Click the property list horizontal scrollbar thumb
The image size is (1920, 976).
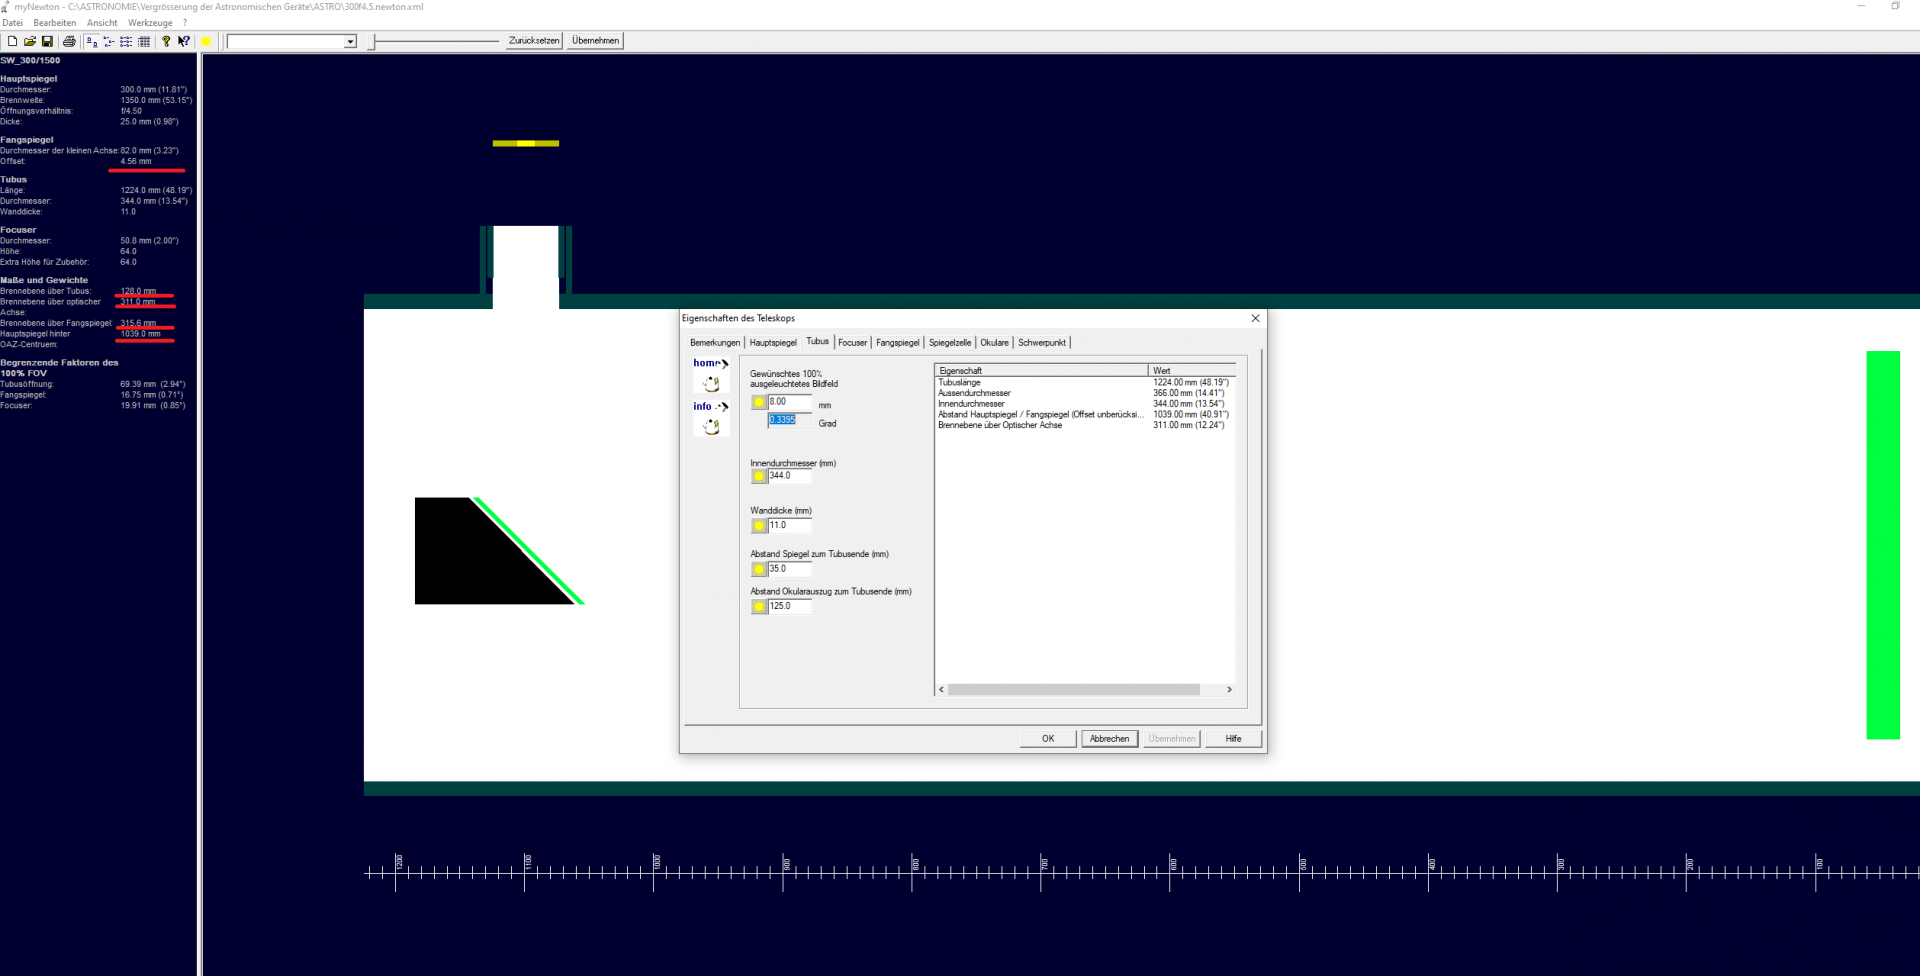pos(1074,690)
